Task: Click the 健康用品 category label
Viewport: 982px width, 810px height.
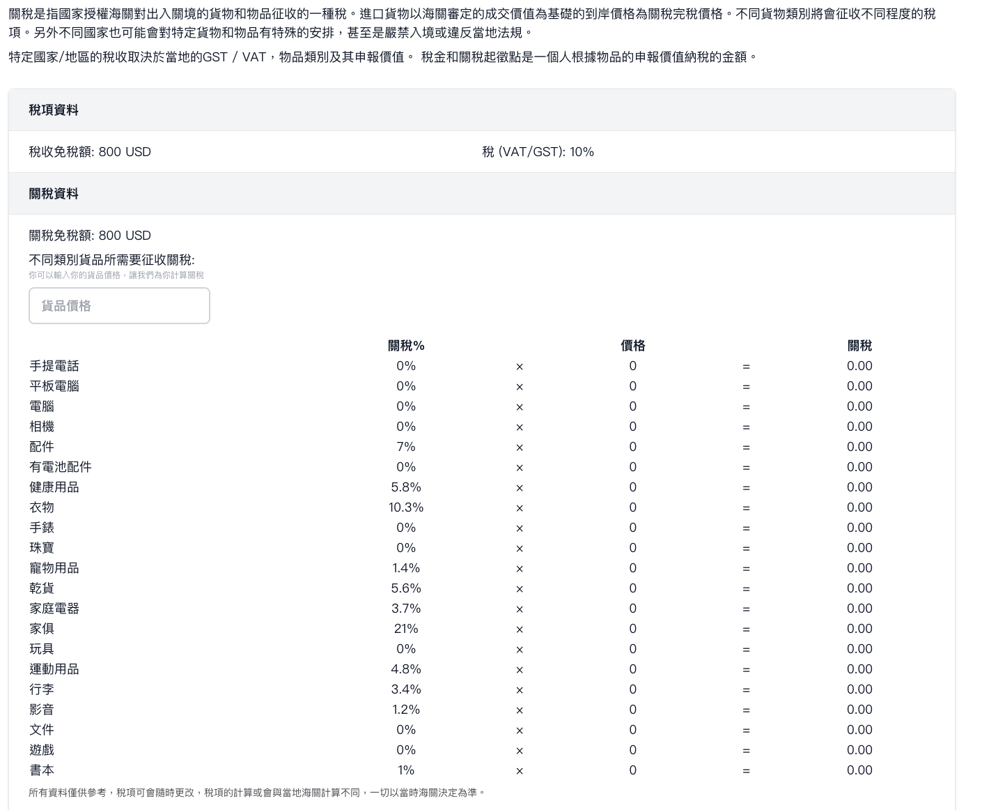Action: 54,488
